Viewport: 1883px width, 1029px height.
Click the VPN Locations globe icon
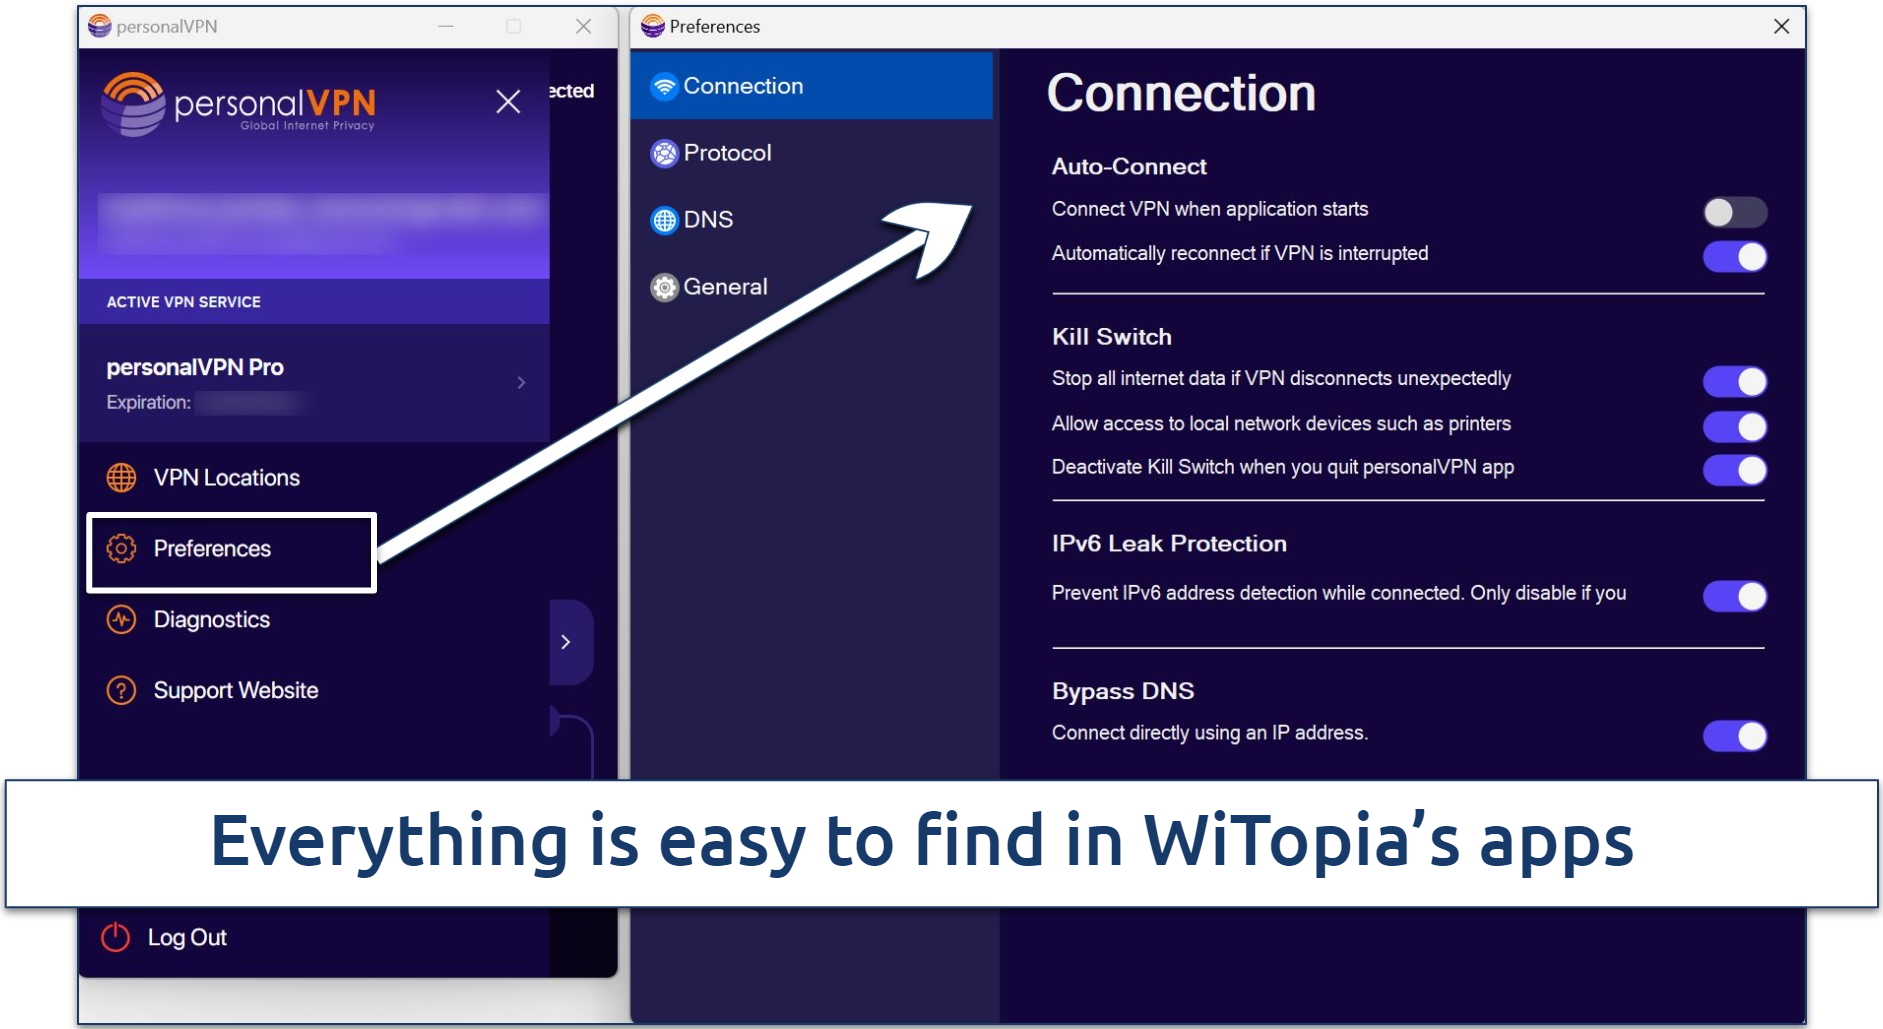coord(121,478)
